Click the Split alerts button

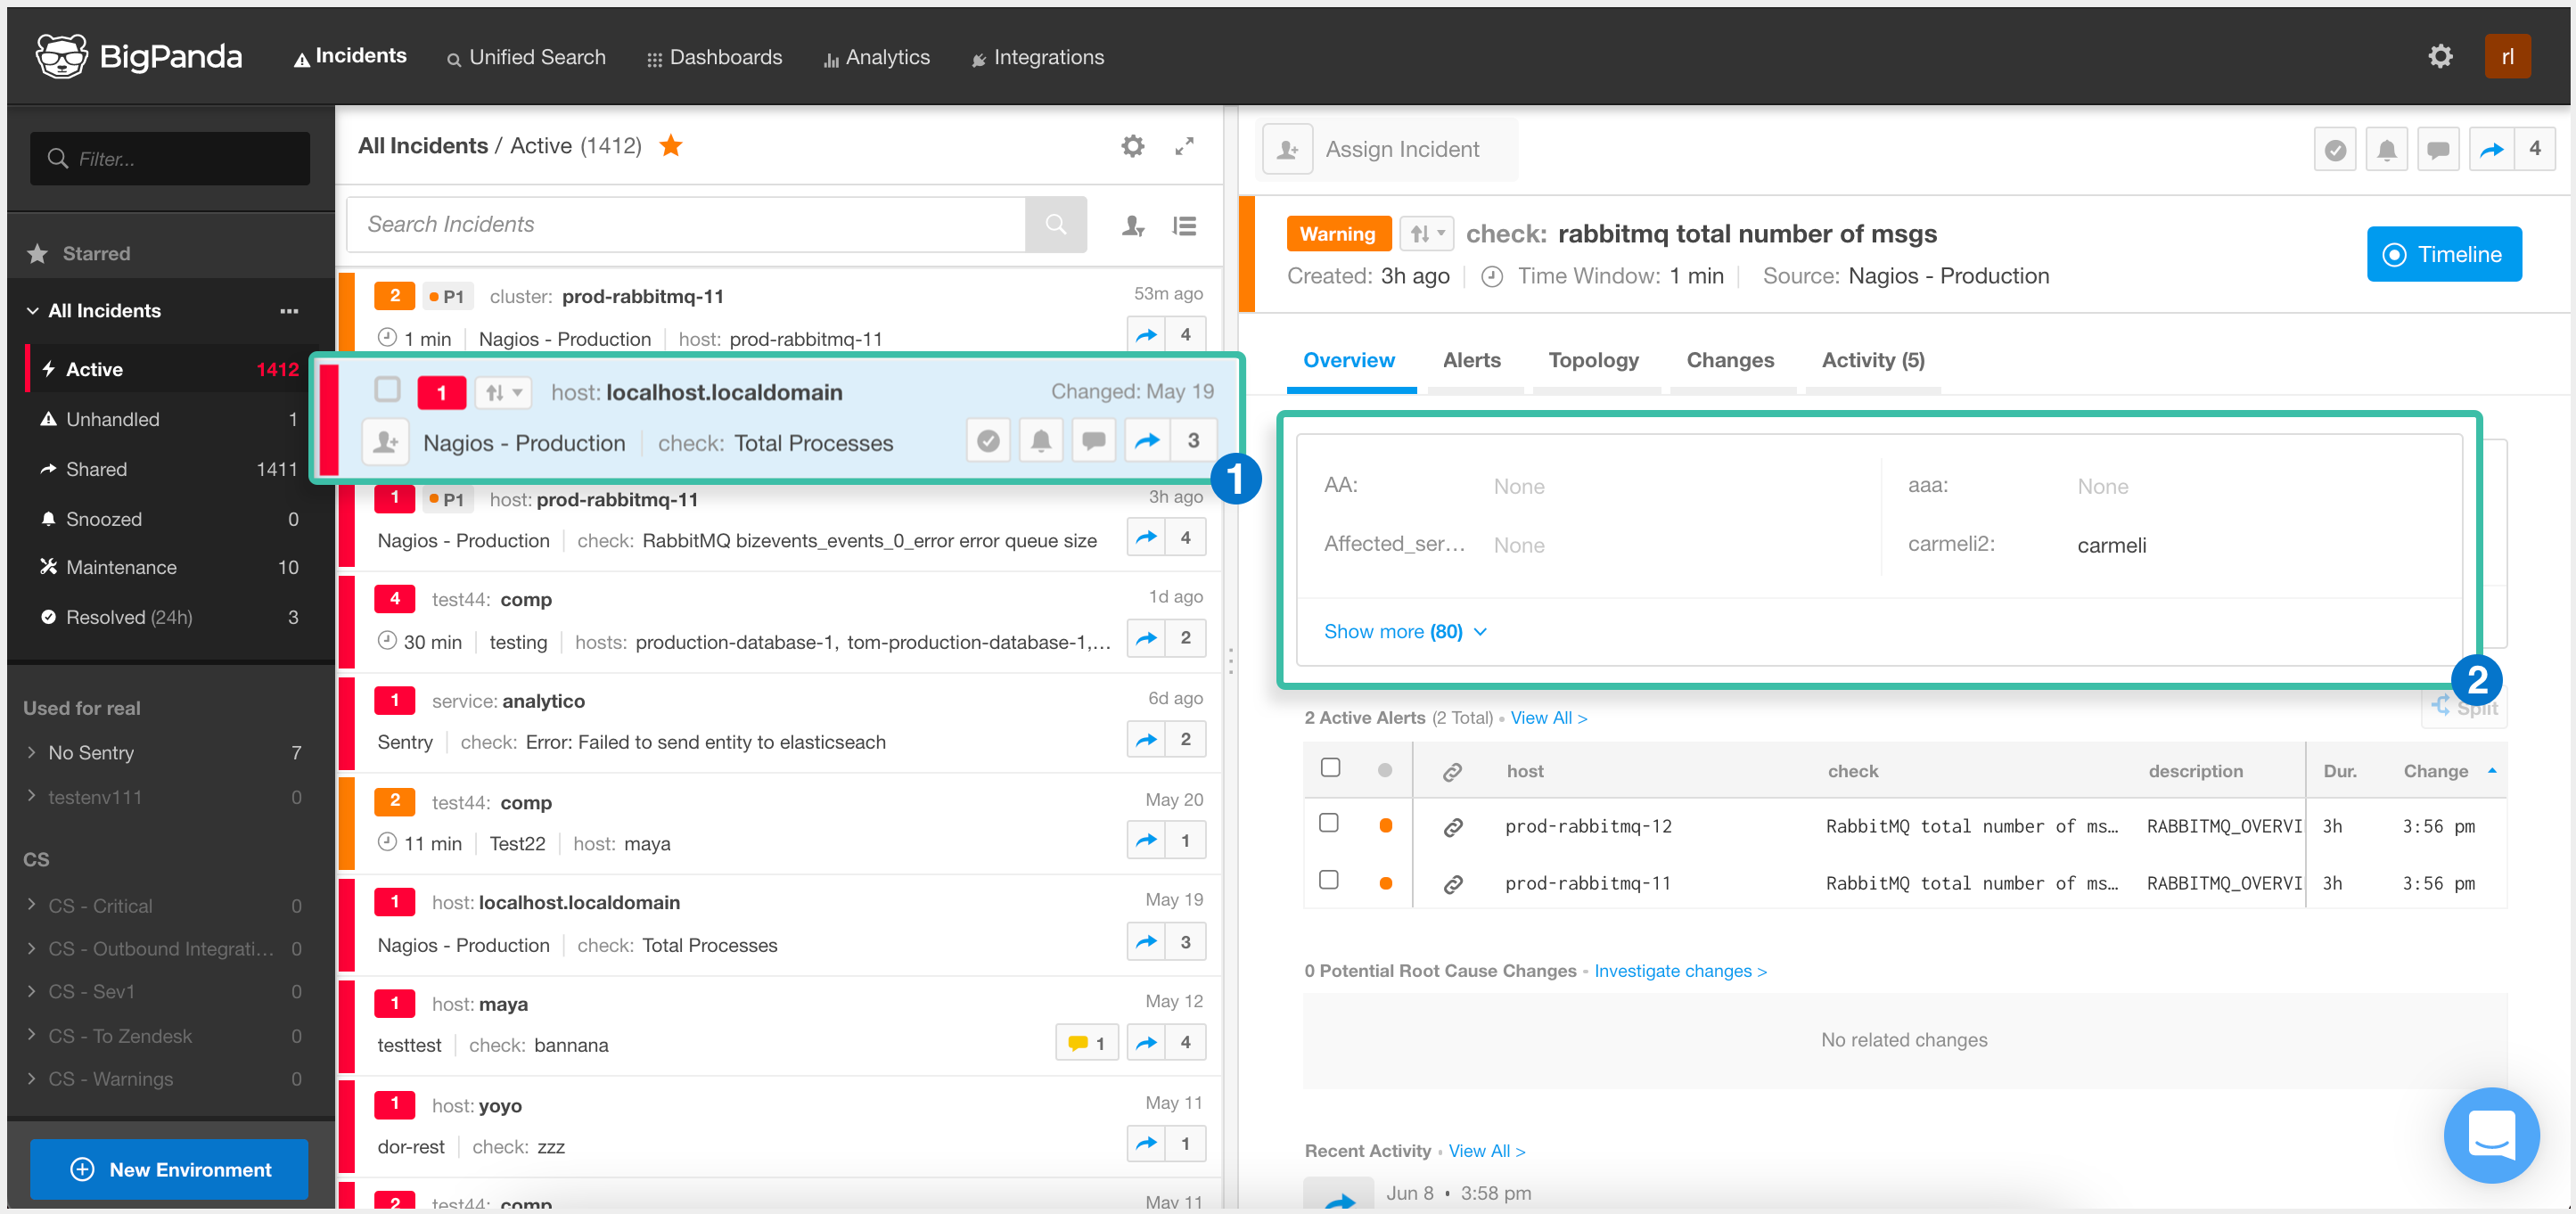coord(2464,707)
